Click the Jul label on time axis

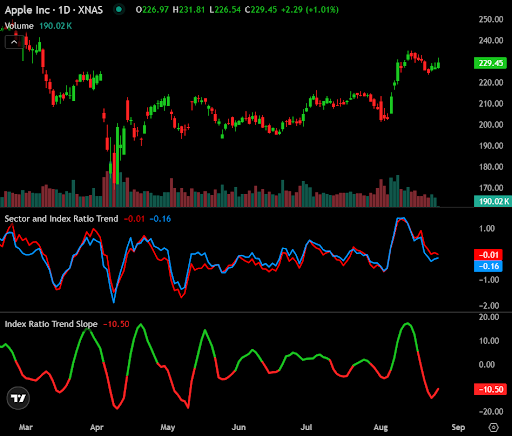[x=306, y=427]
